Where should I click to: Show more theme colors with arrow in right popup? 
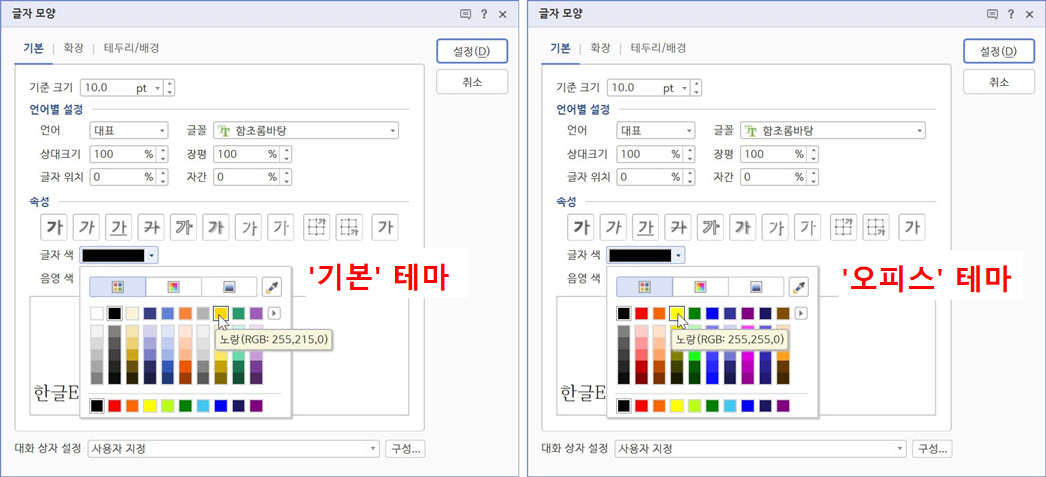(x=800, y=314)
